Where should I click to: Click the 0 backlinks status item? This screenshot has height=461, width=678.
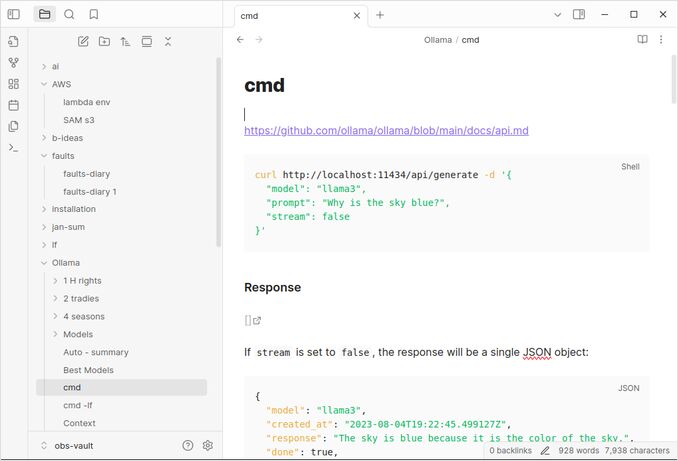point(511,451)
